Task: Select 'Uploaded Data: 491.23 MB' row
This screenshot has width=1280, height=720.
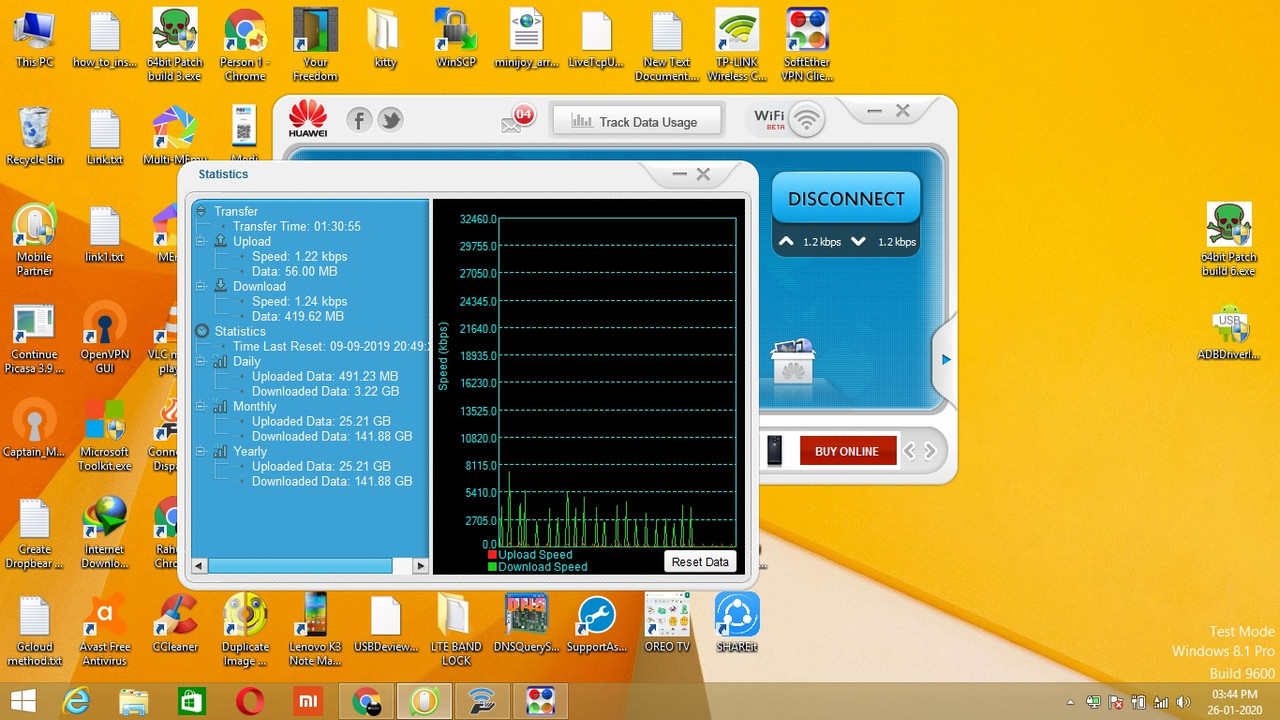Action: click(x=325, y=376)
